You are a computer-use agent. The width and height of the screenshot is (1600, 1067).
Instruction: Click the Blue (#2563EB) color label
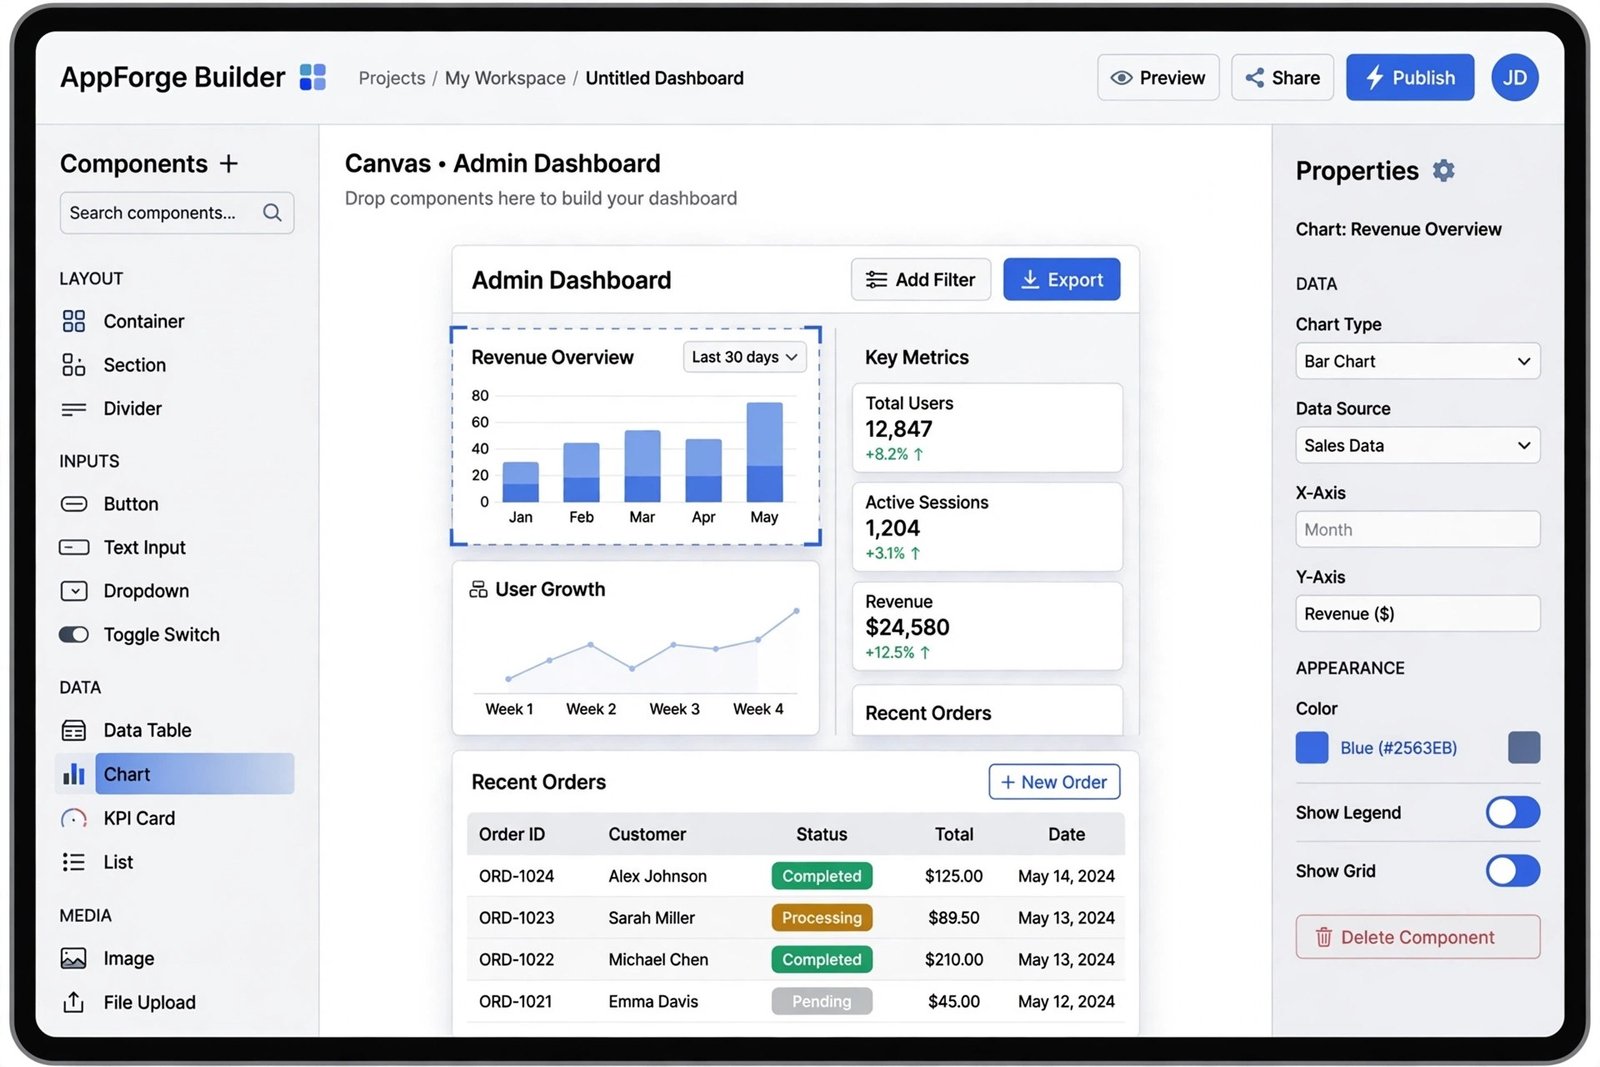(1398, 748)
